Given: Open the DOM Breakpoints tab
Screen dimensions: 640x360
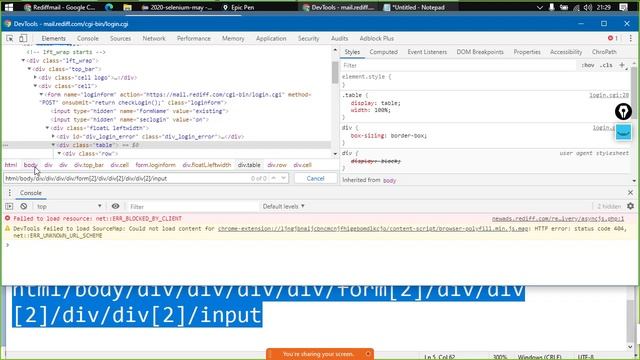Looking at the screenshot, I should point(480,52).
